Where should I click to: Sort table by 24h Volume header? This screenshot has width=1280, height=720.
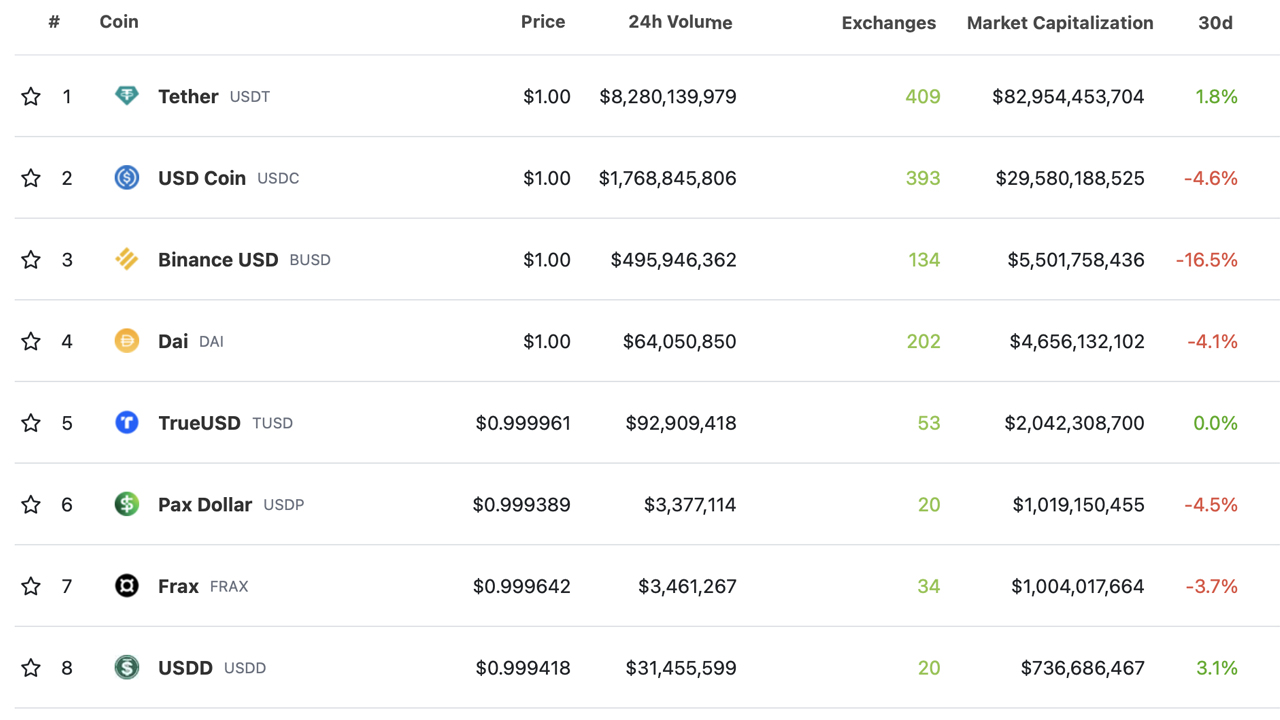click(x=680, y=22)
